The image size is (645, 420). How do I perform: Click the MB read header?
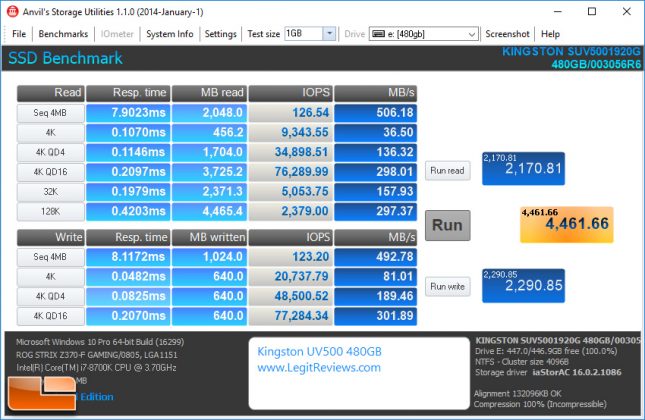209,93
